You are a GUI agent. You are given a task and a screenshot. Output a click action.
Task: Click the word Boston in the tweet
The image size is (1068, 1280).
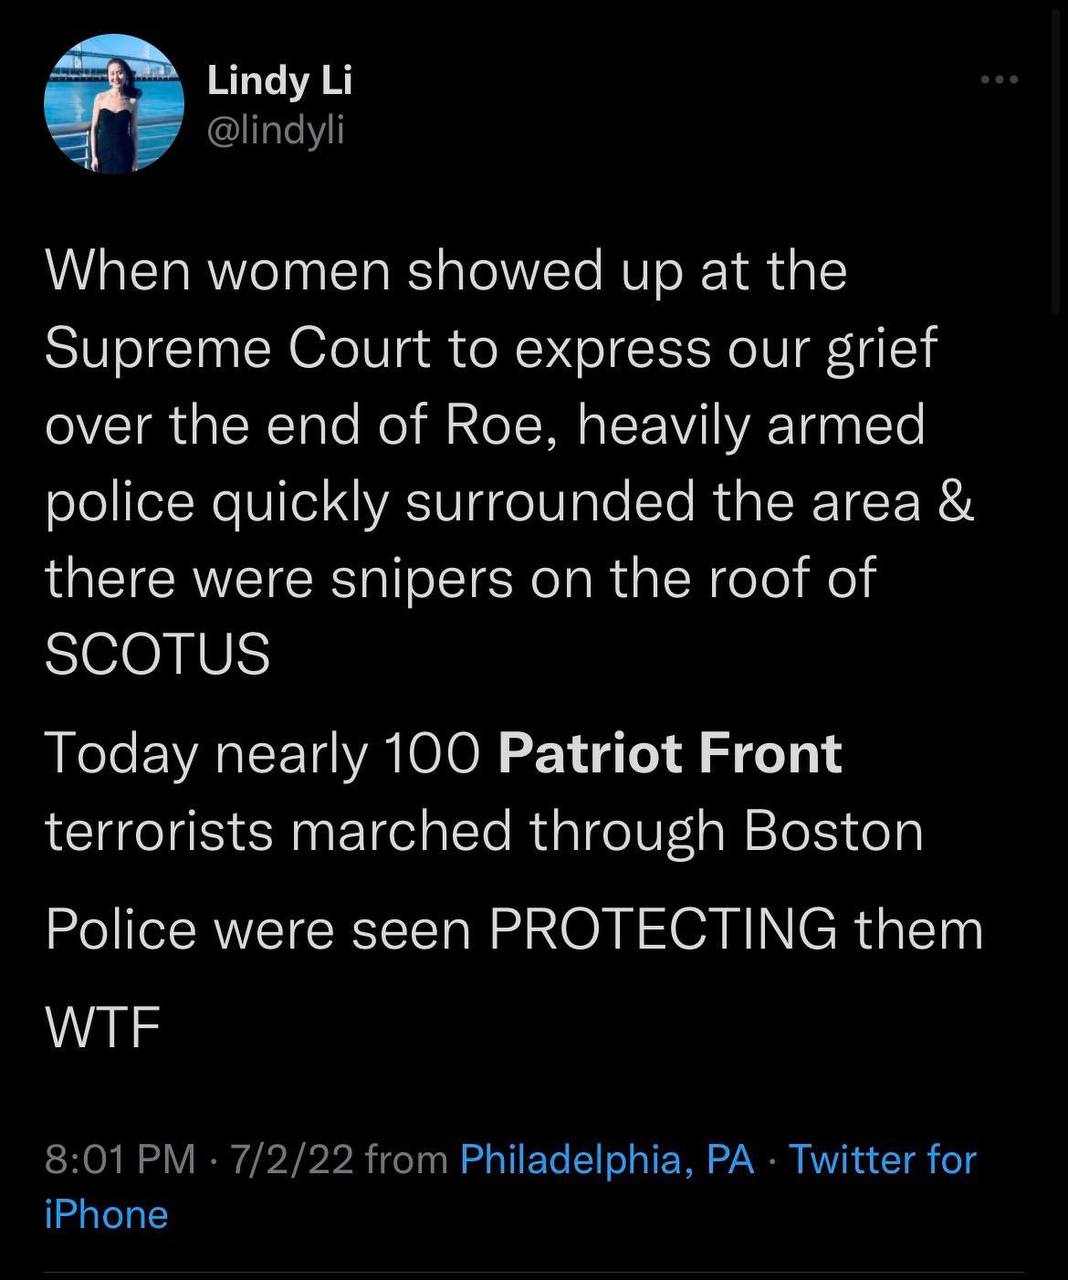click(833, 831)
